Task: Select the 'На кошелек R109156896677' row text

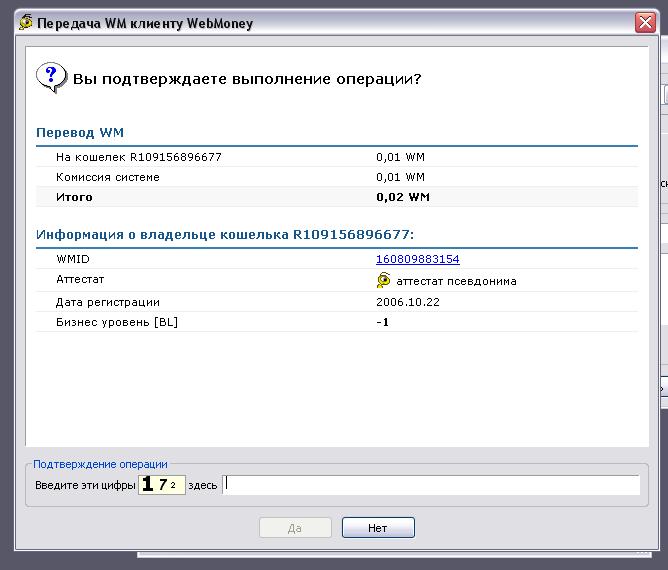Action: pyautogui.click(x=139, y=157)
